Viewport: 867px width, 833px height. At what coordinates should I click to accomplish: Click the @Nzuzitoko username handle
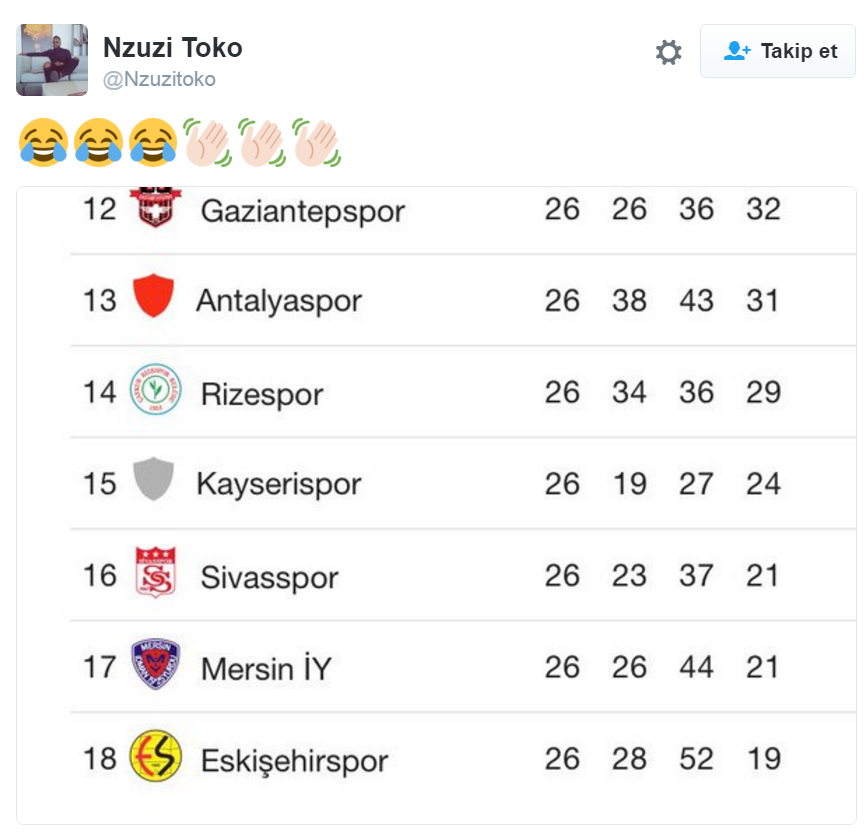[x=159, y=79]
